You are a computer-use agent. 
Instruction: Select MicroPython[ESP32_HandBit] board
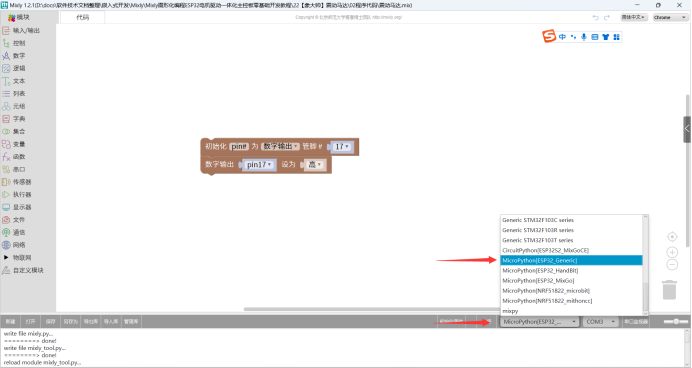click(x=571, y=270)
